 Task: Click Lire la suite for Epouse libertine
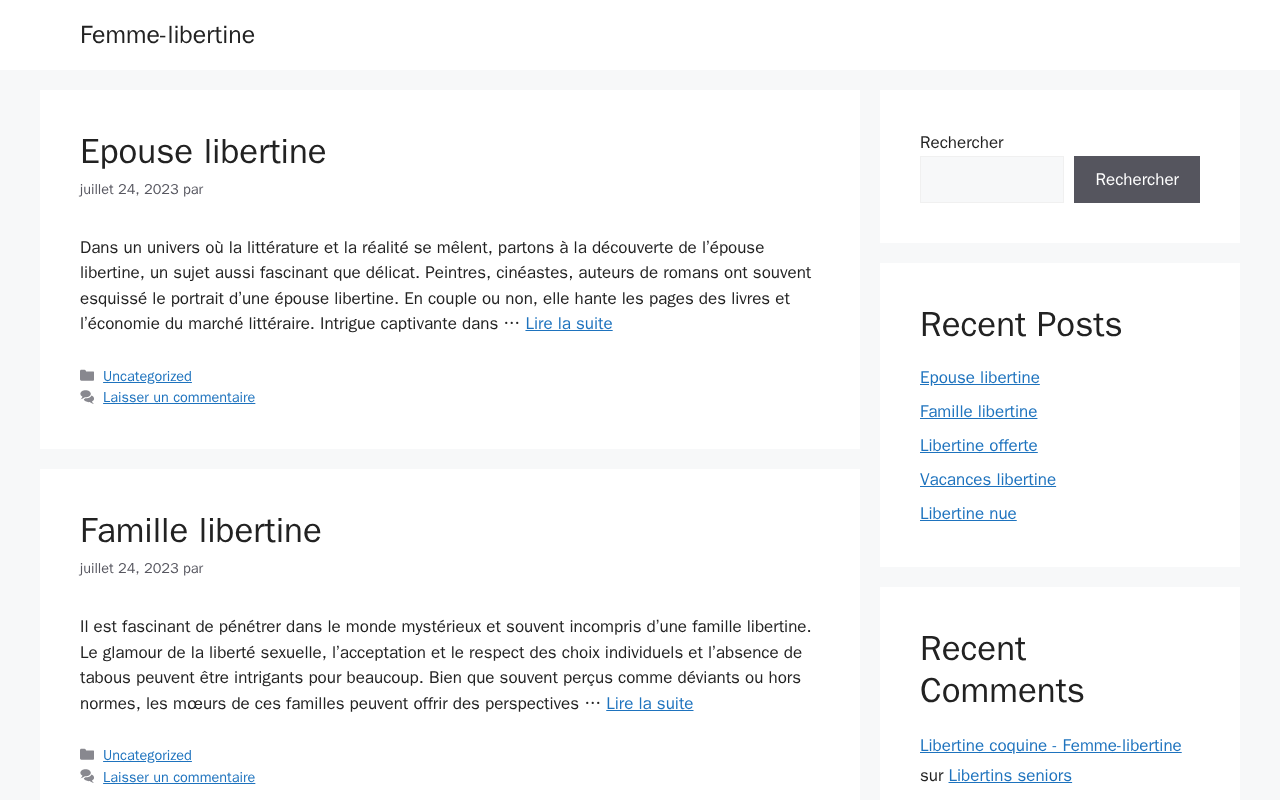point(569,324)
